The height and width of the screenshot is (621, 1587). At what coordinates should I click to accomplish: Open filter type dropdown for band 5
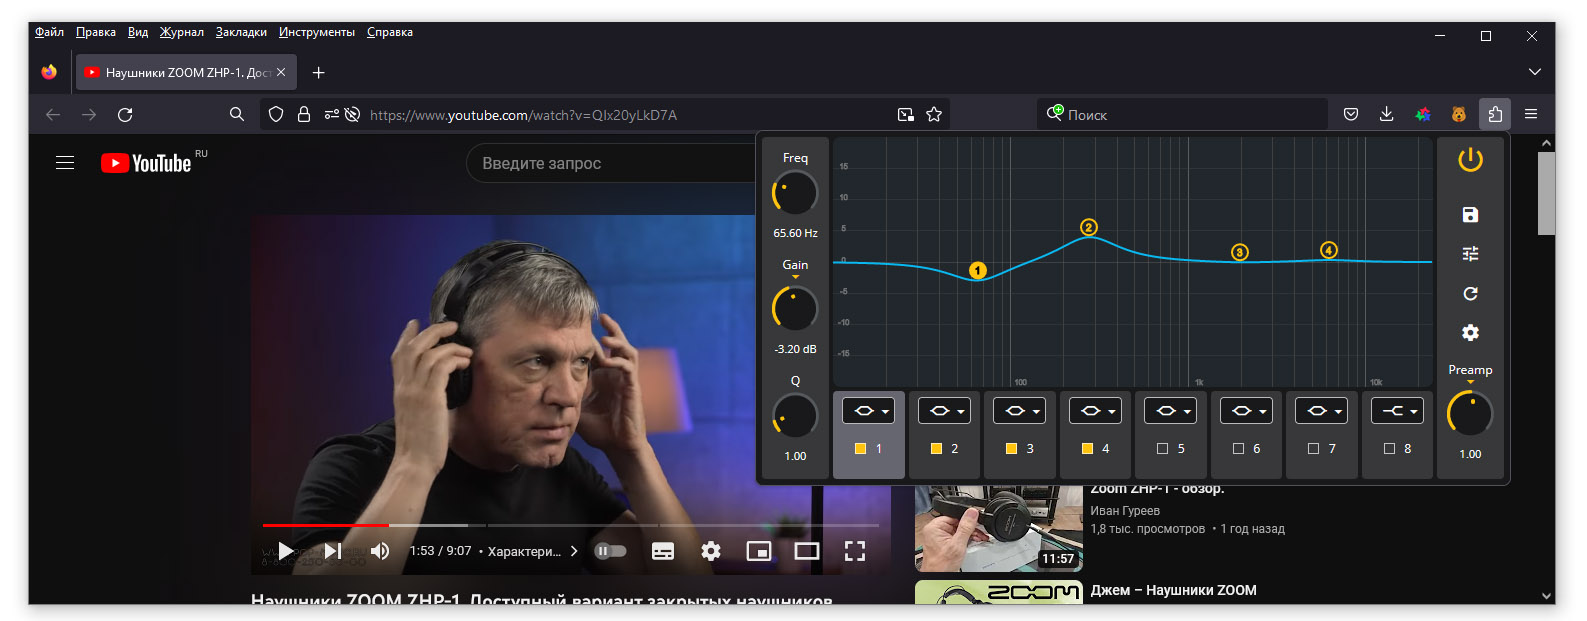click(x=1171, y=411)
